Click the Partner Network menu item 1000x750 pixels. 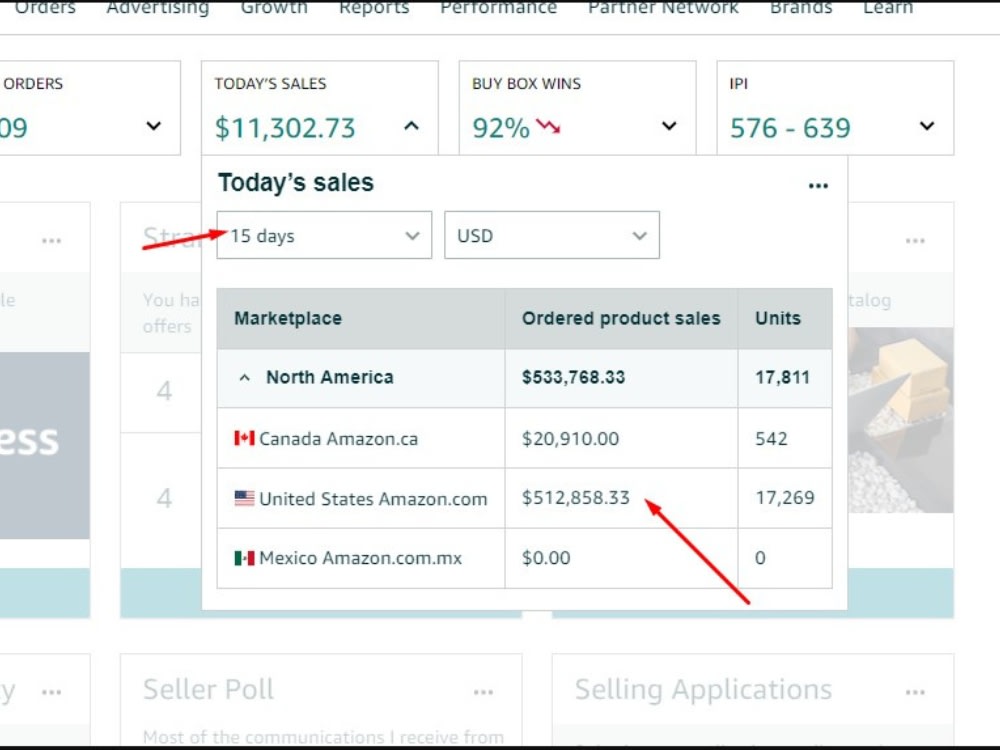tap(663, 8)
